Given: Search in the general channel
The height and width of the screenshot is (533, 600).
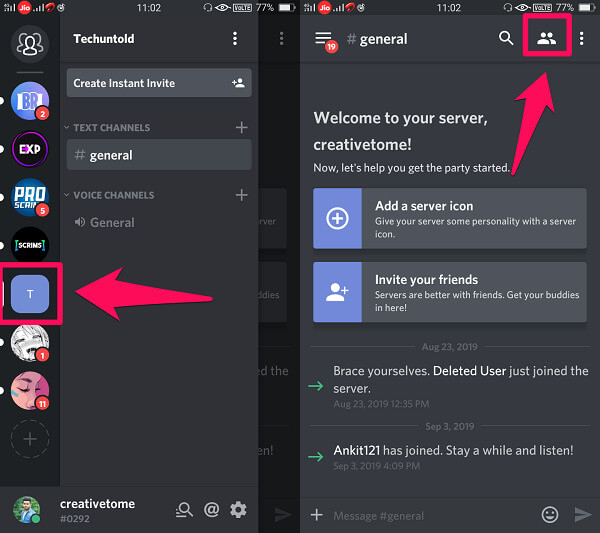Looking at the screenshot, I should pos(506,38).
